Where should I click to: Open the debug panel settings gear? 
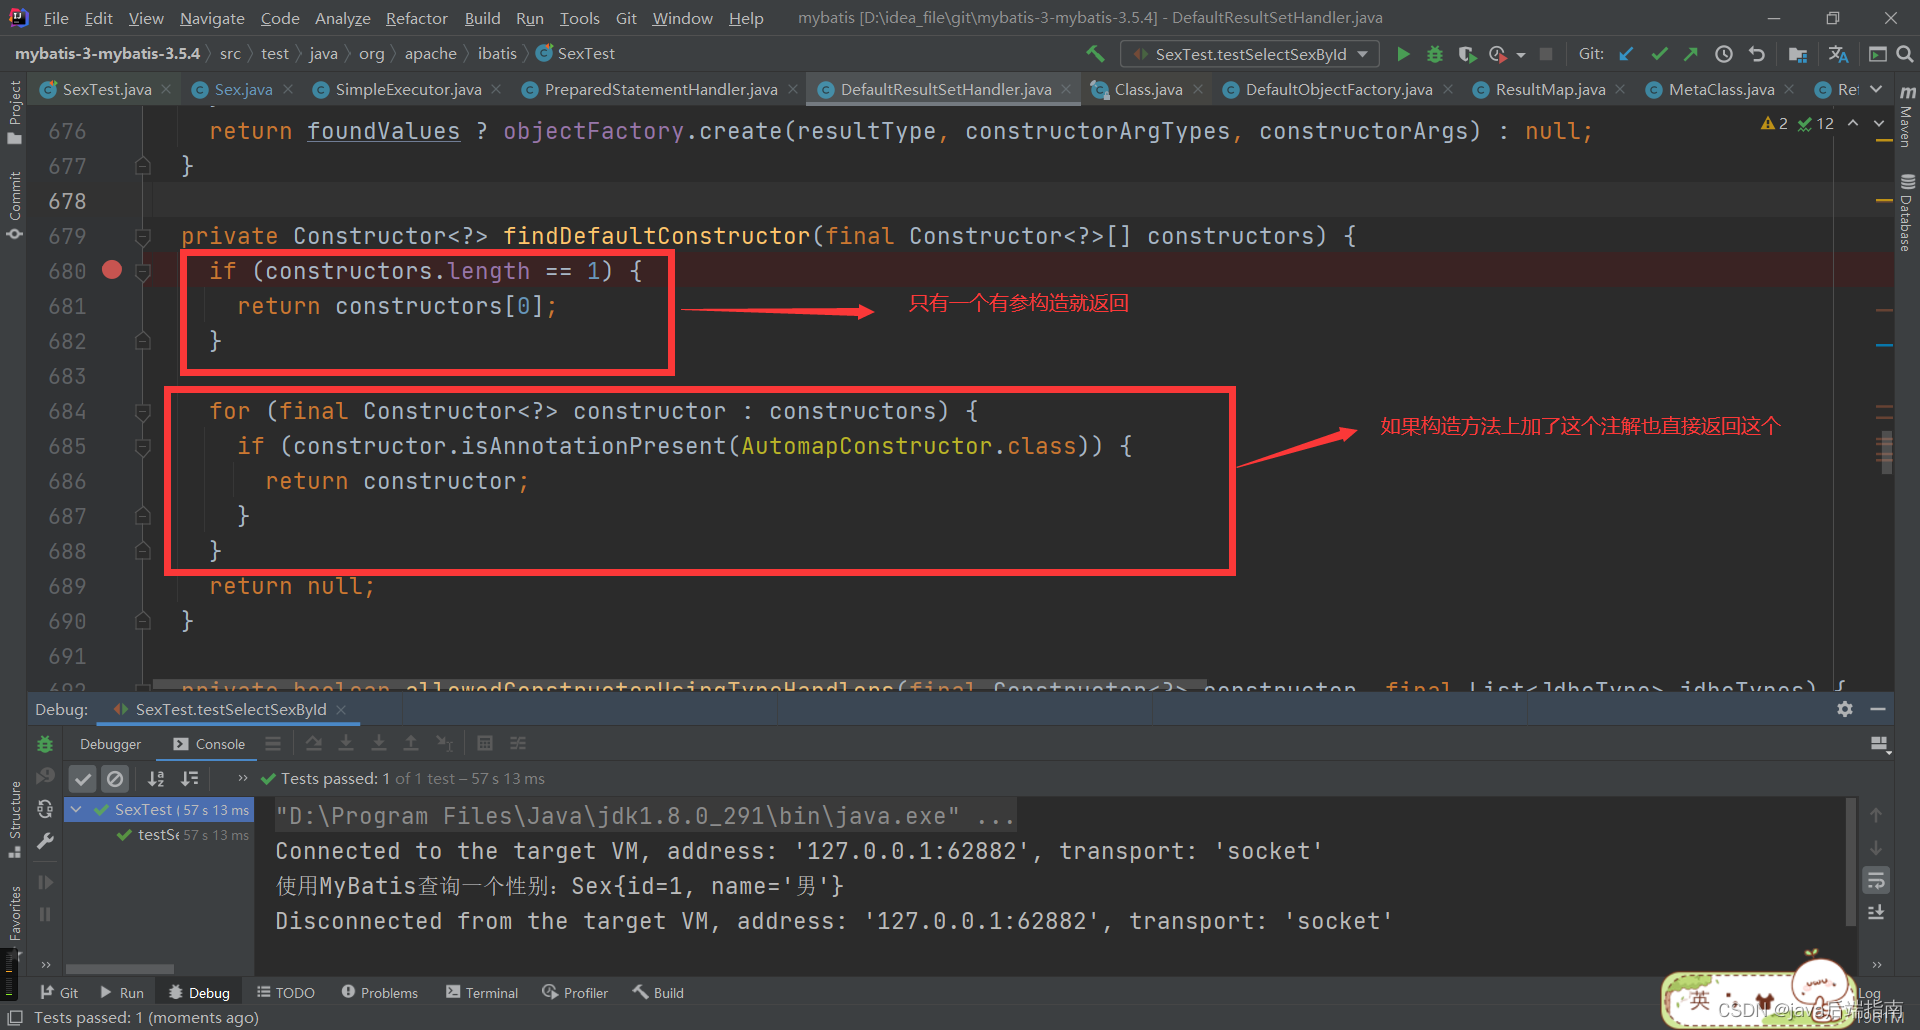point(1845,709)
